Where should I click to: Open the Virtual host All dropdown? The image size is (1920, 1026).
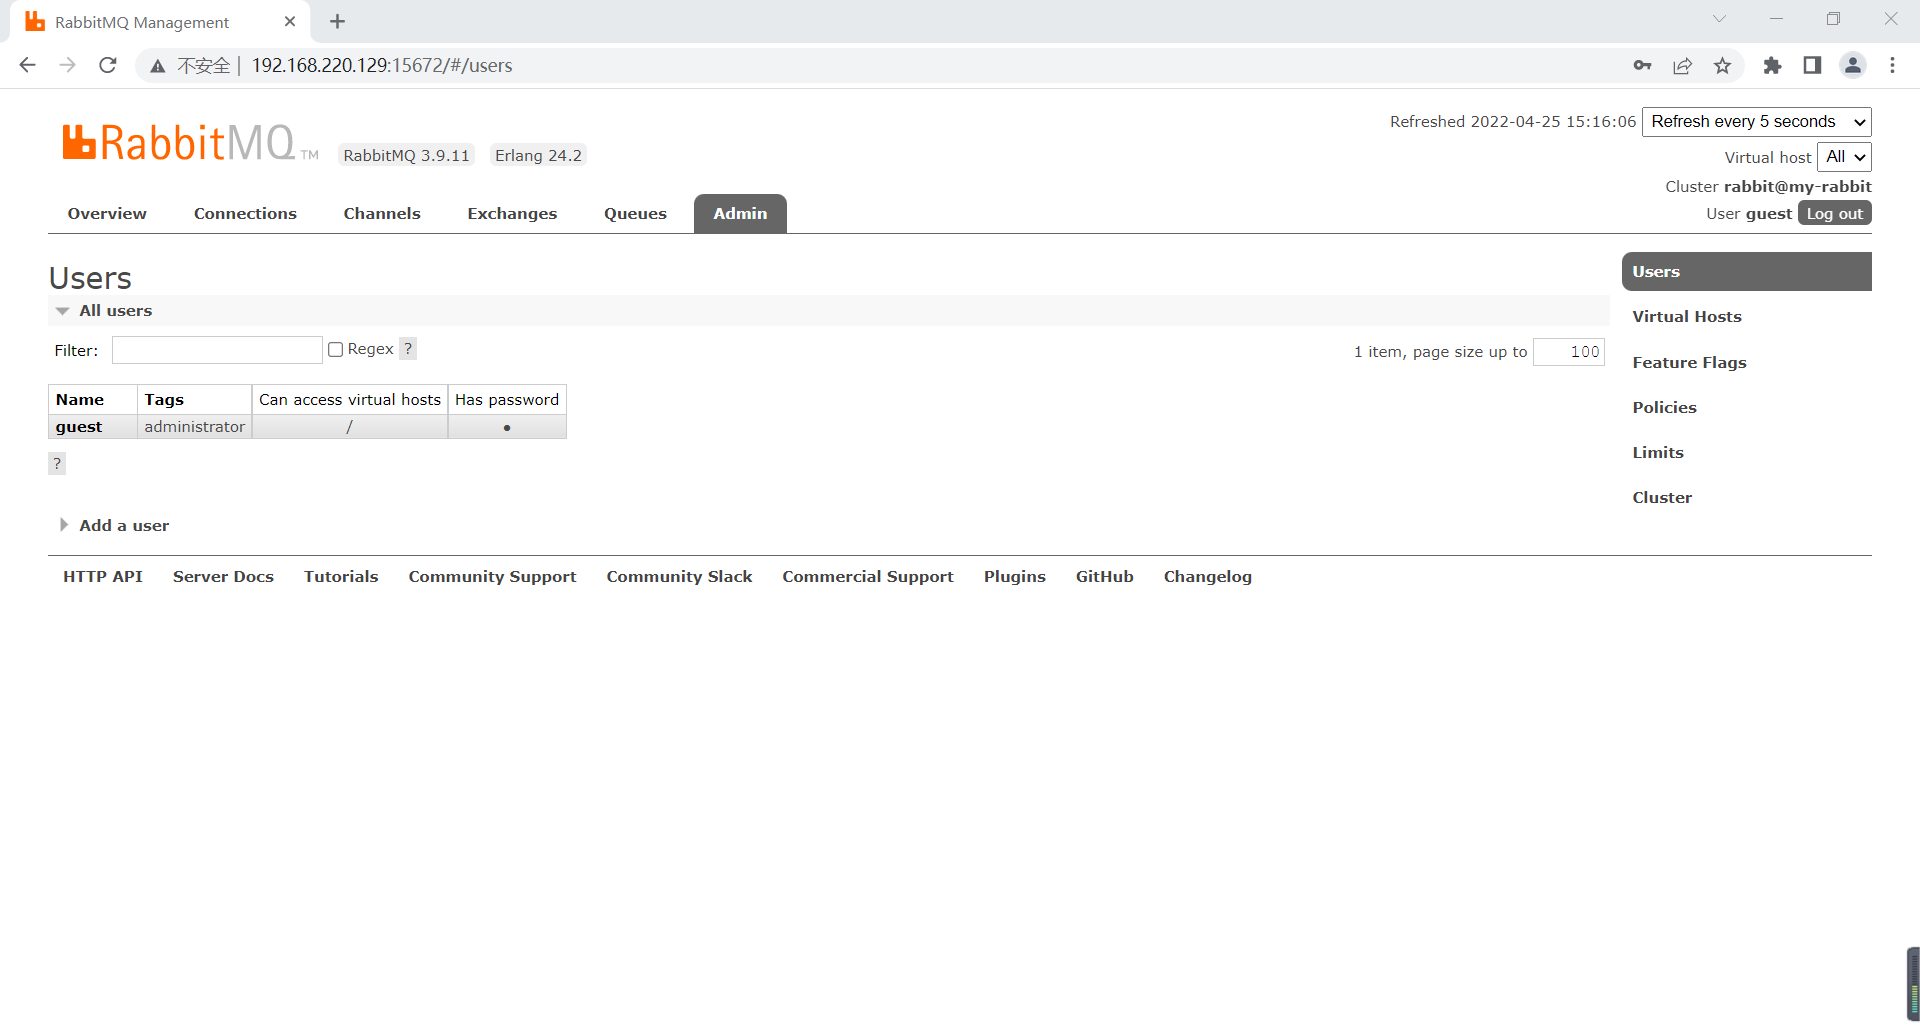[x=1844, y=157]
